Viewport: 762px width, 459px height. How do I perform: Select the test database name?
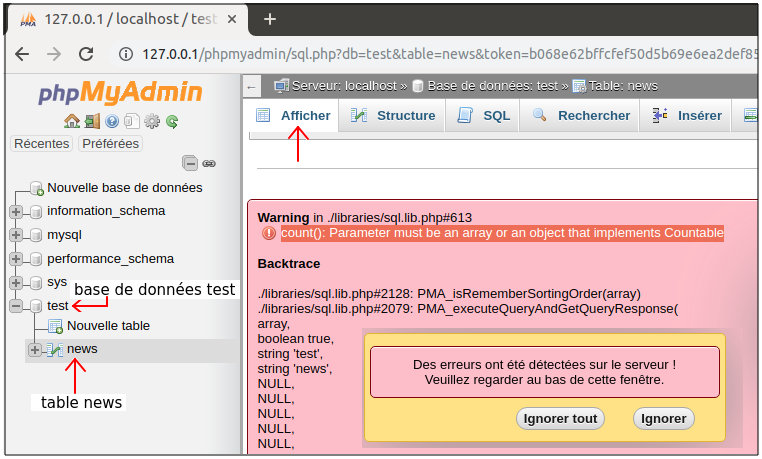click(57, 306)
